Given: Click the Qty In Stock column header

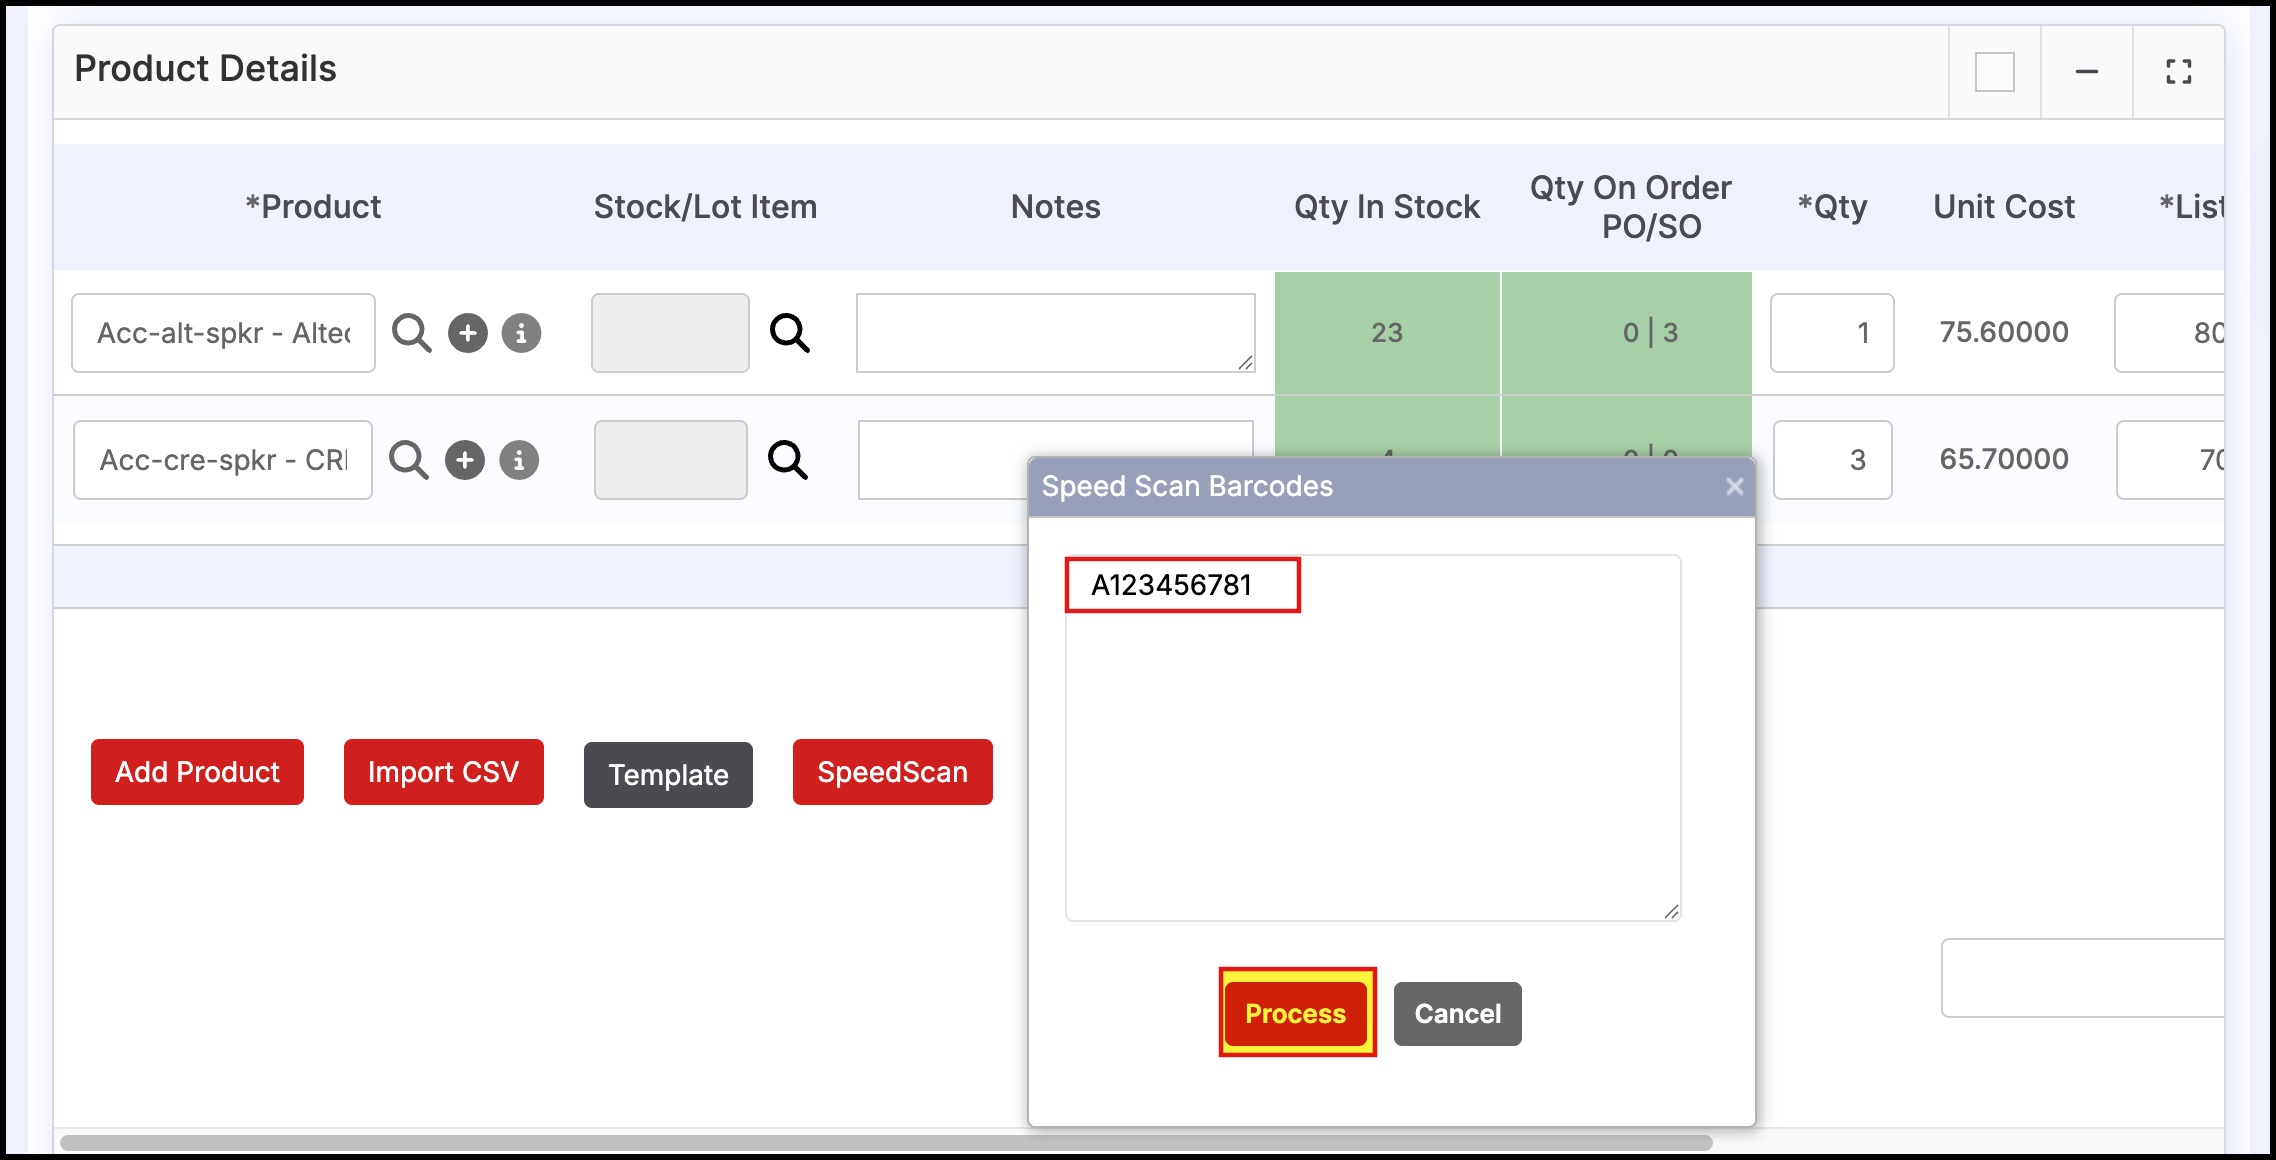Looking at the screenshot, I should (1387, 207).
